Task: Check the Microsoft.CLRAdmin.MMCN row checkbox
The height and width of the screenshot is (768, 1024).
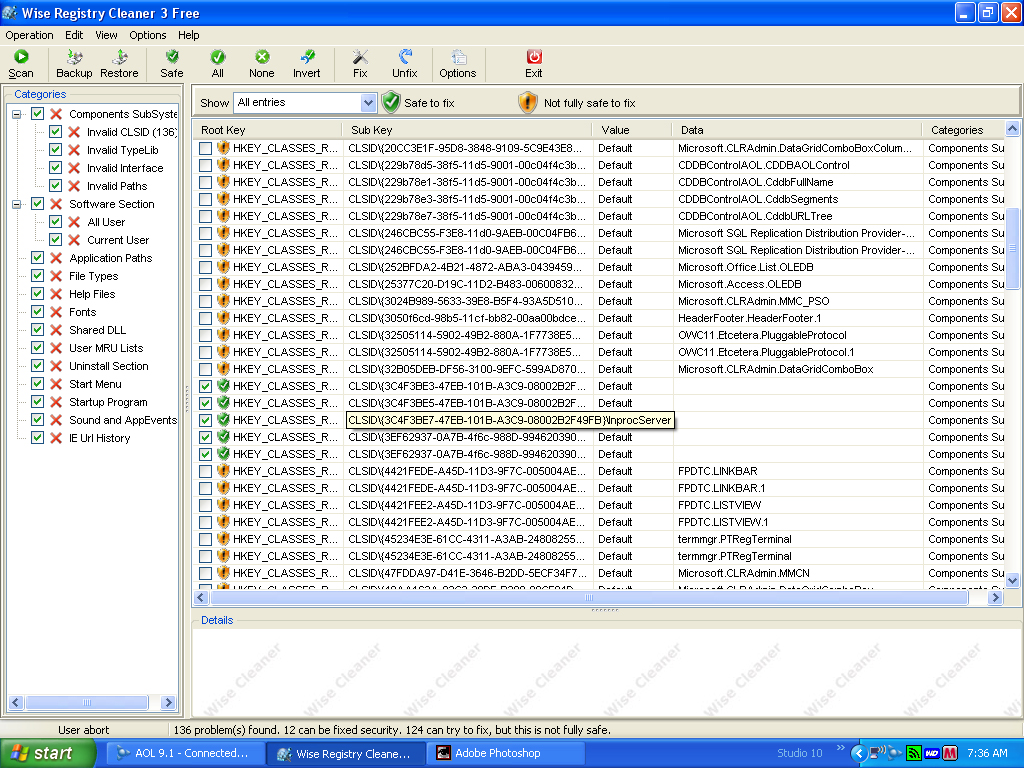Action: tap(206, 573)
